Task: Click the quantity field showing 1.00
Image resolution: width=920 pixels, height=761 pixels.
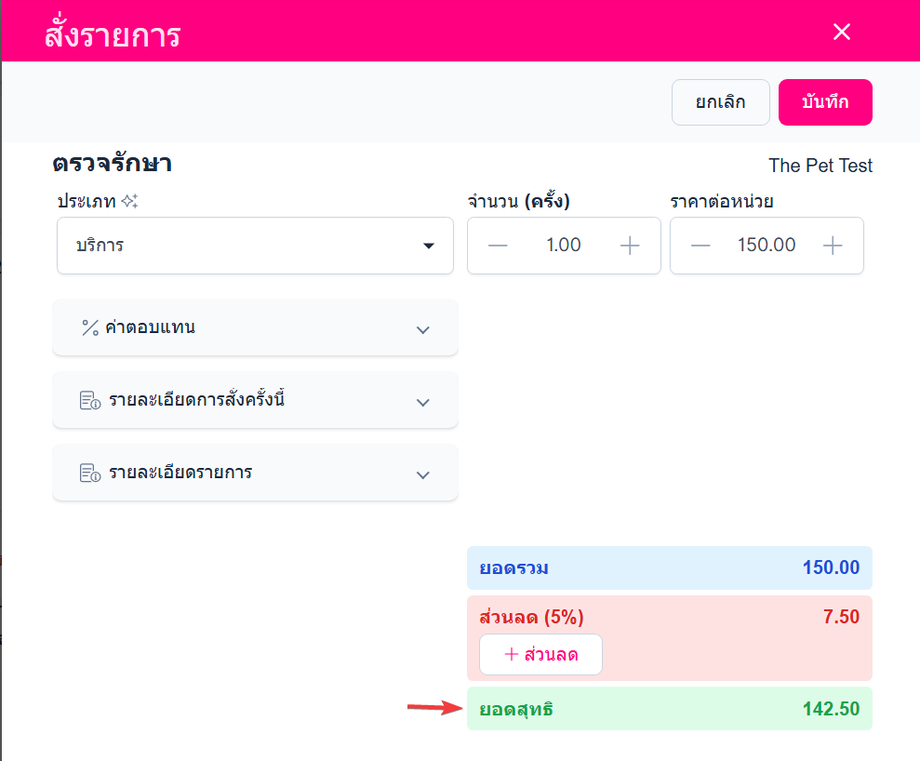Action: (x=563, y=245)
